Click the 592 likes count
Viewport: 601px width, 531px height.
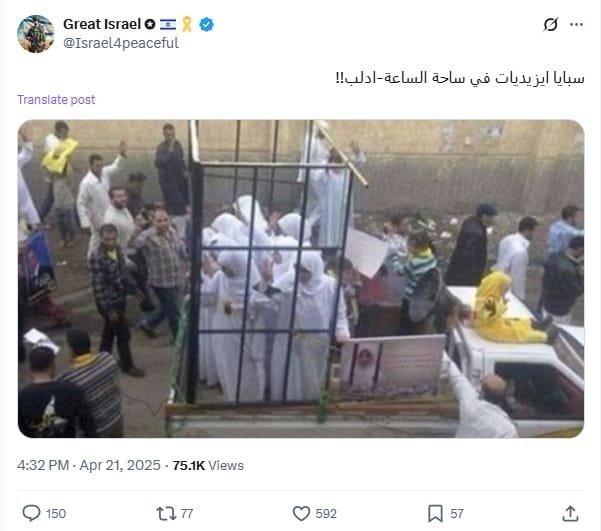(x=326, y=514)
